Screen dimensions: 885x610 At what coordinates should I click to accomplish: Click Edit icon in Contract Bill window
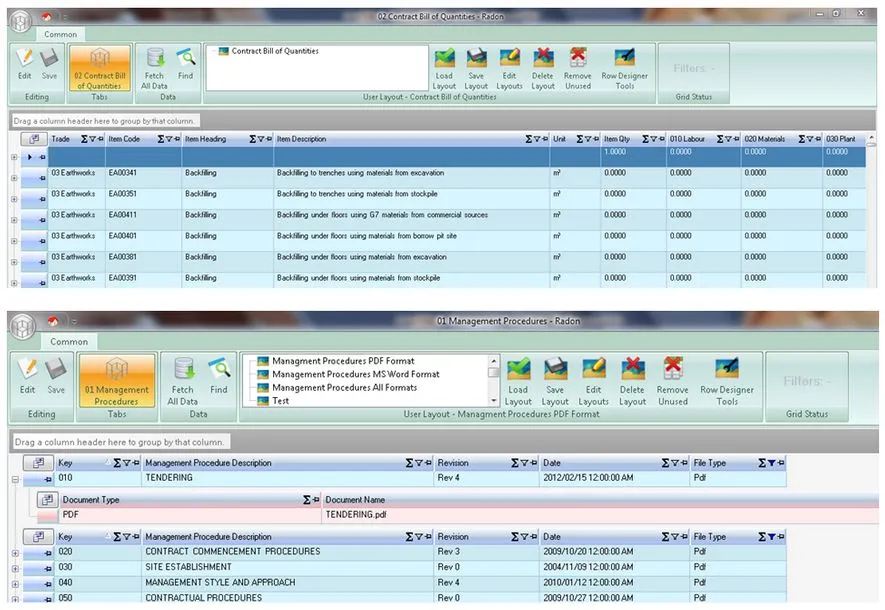pyautogui.click(x=24, y=64)
